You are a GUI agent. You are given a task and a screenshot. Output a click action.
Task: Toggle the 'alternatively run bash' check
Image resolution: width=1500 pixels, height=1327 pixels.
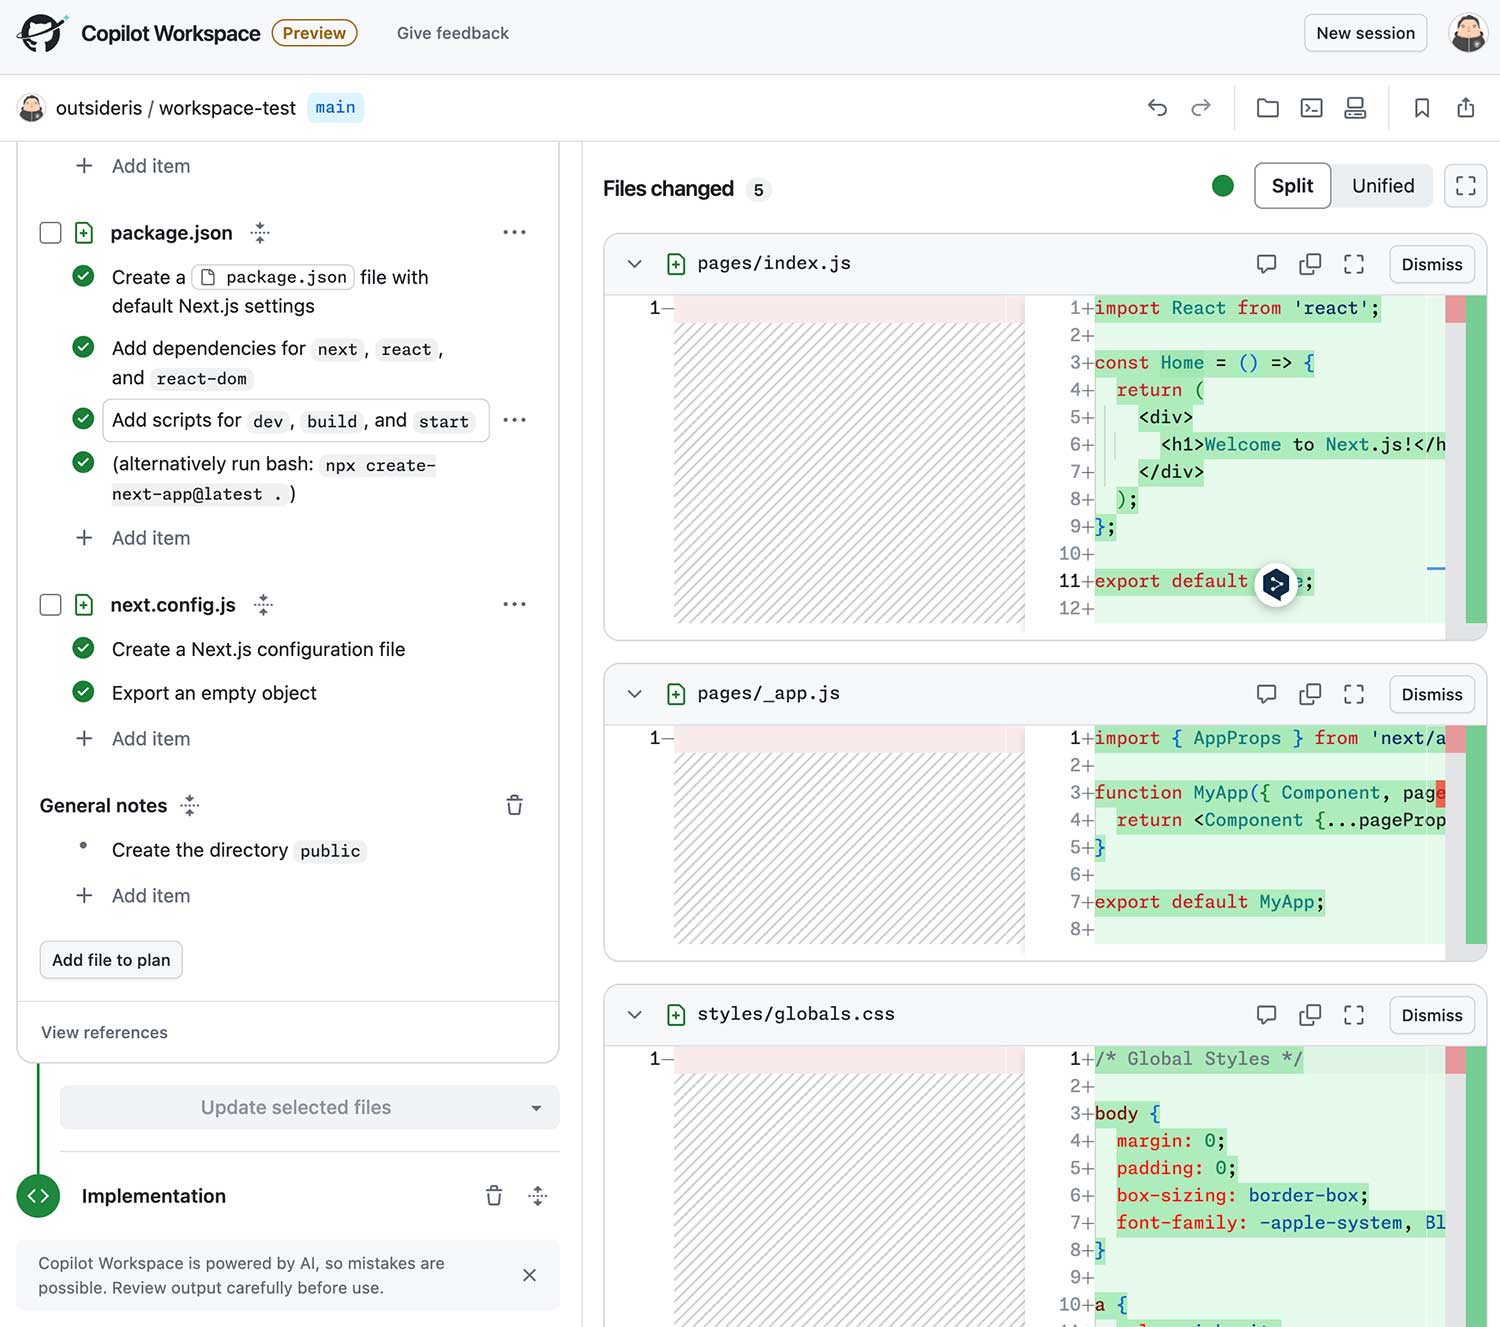point(84,462)
